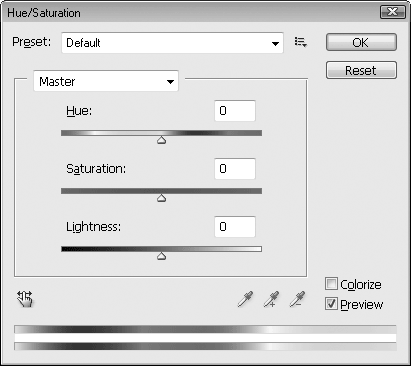Click the Preset label text
The width and height of the screenshot is (411, 366).
(x=32, y=42)
